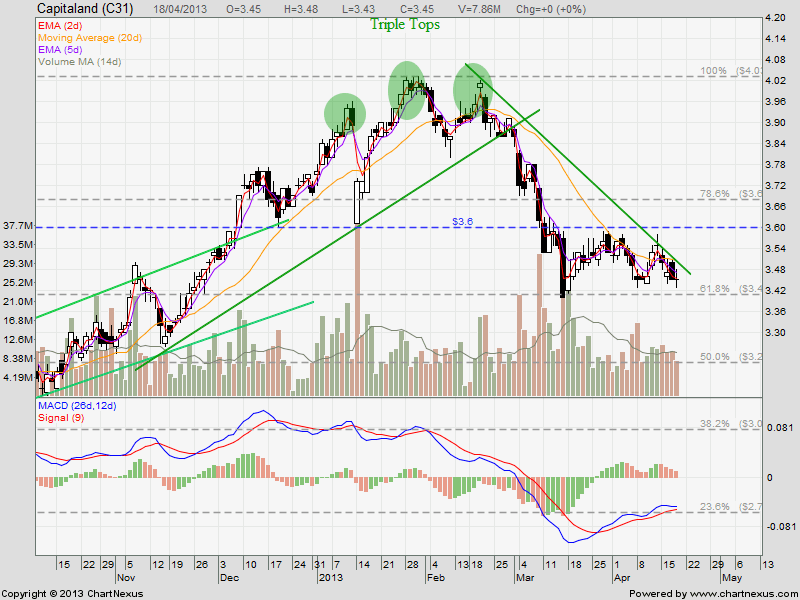Click the 61.8% Fibonacci level label
800x600 pixels.
click(731, 289)
